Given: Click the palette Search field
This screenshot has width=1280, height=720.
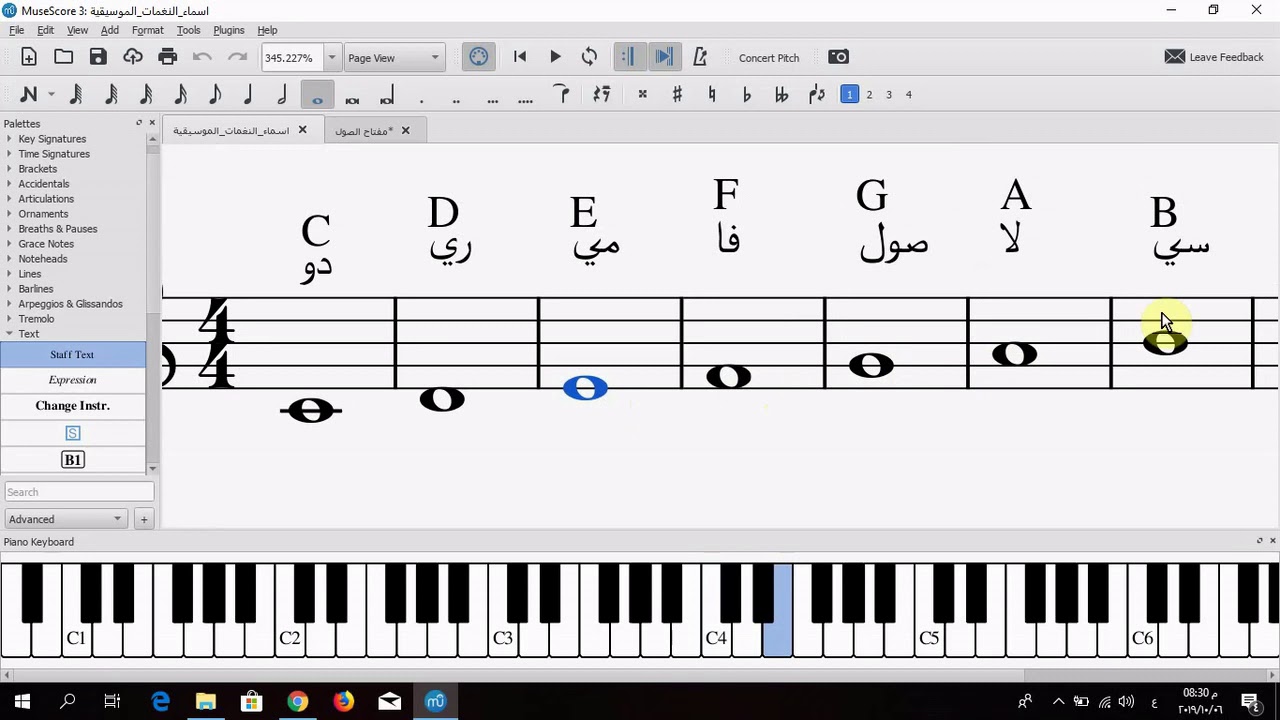Looking at the screenshot, I should [x=79, y=492].
